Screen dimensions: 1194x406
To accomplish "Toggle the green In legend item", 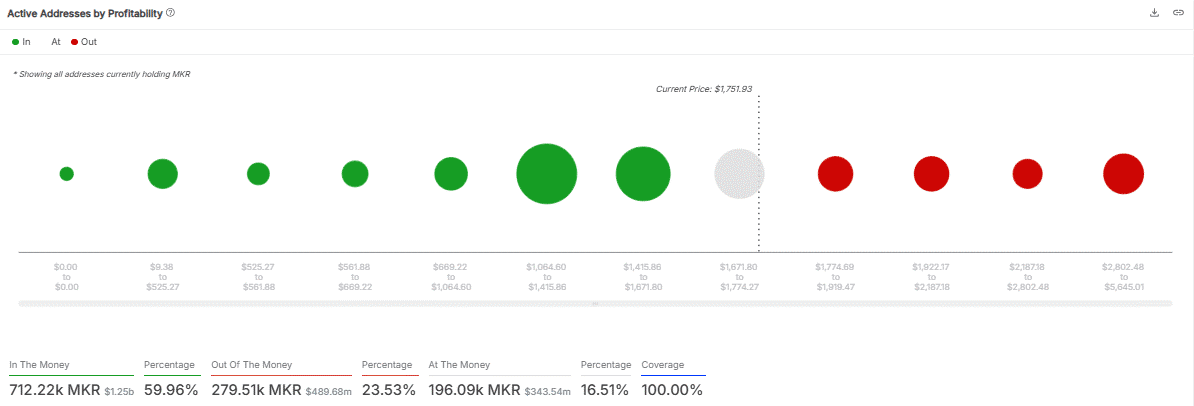I will point(21,42).
